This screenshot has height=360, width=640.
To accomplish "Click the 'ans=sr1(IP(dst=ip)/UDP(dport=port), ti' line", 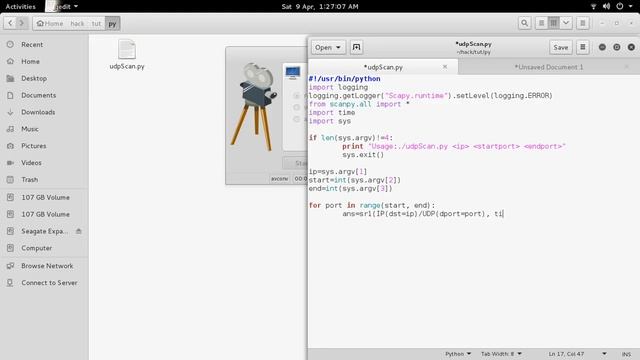I will pyautogui.click(x=423, y=213).
